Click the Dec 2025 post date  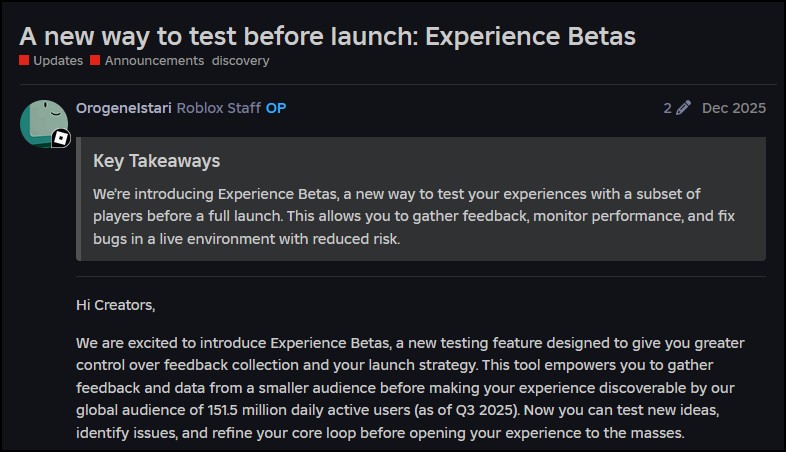coord(734,108)
